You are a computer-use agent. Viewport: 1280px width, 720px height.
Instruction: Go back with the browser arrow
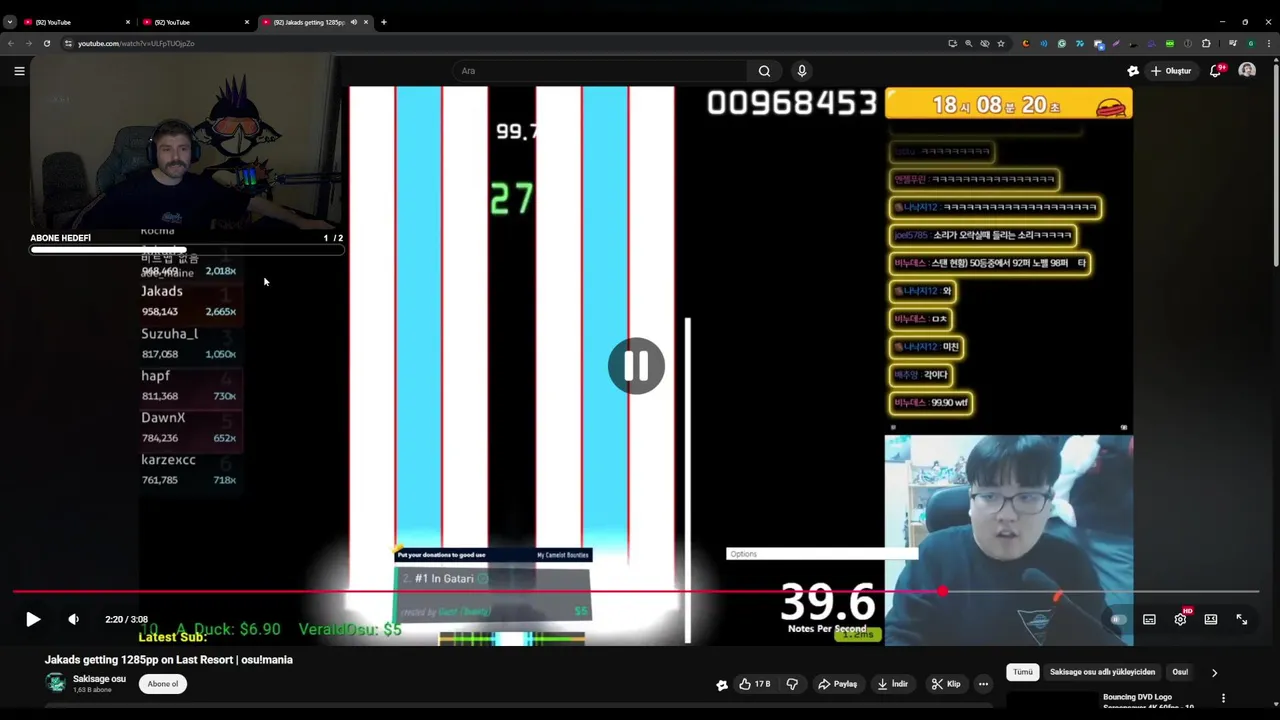[x=11, y=43]
